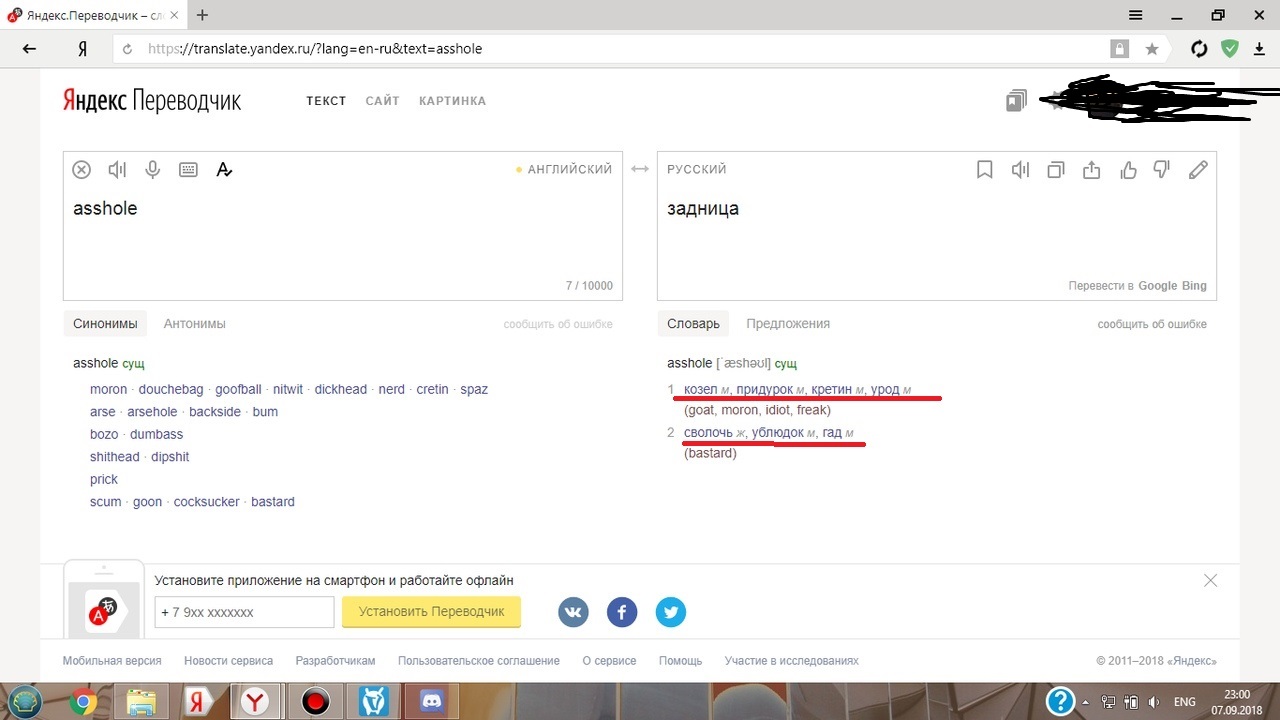This screenshot has width=1280, height=720.
Task: Toggle the spell-check autocorrect icon
Action: tap(224, 170)
